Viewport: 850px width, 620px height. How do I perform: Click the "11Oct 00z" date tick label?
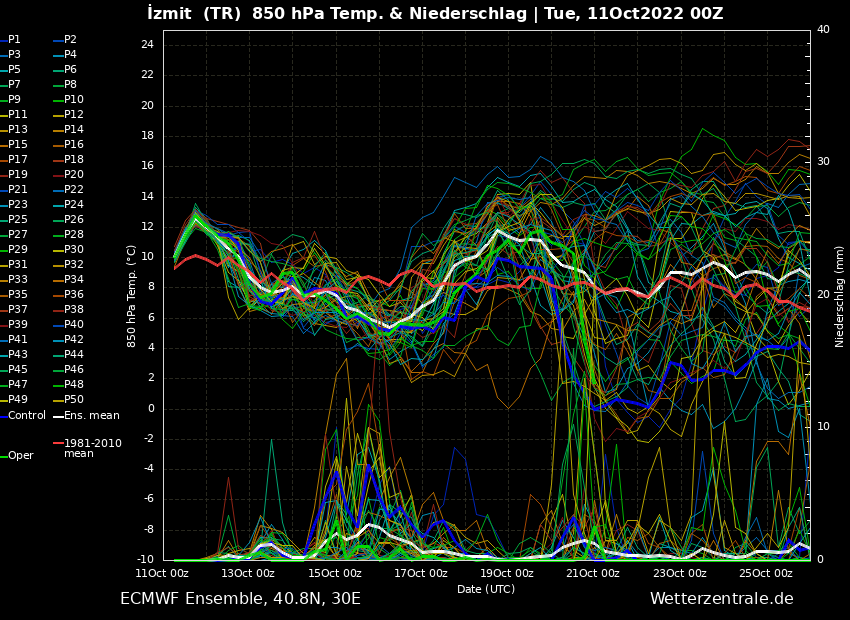(x=162, y=573)
